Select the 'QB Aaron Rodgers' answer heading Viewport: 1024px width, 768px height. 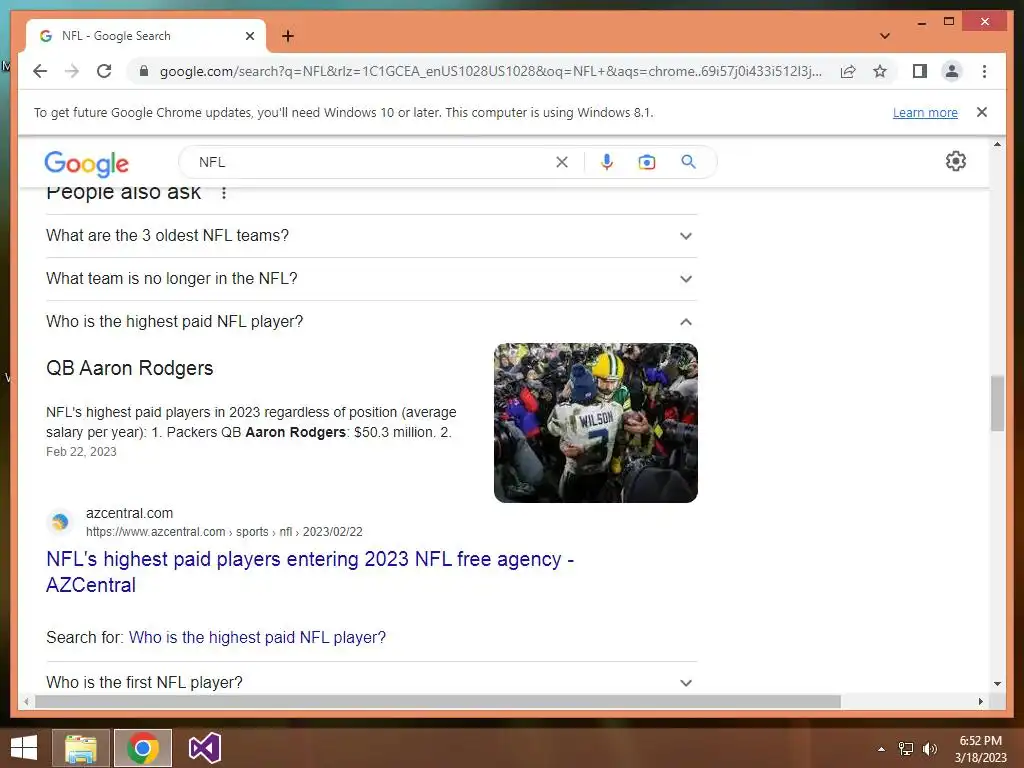129,368
